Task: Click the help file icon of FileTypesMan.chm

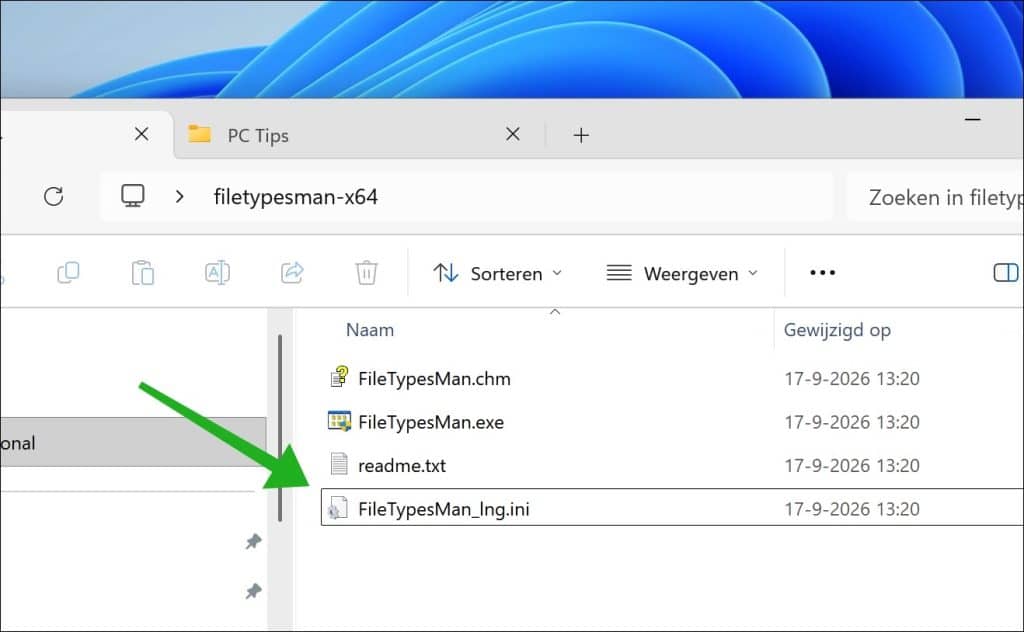Action: (339, 377)
